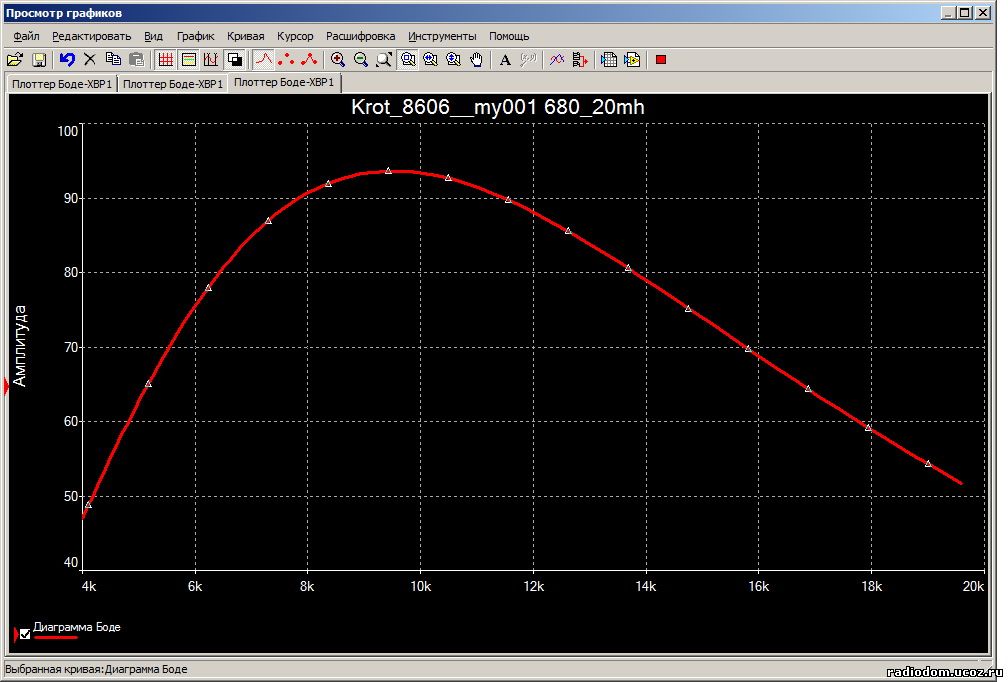Open the Расшифровка menu
This screenshot has height=682, width=1008.
(361, 37)
